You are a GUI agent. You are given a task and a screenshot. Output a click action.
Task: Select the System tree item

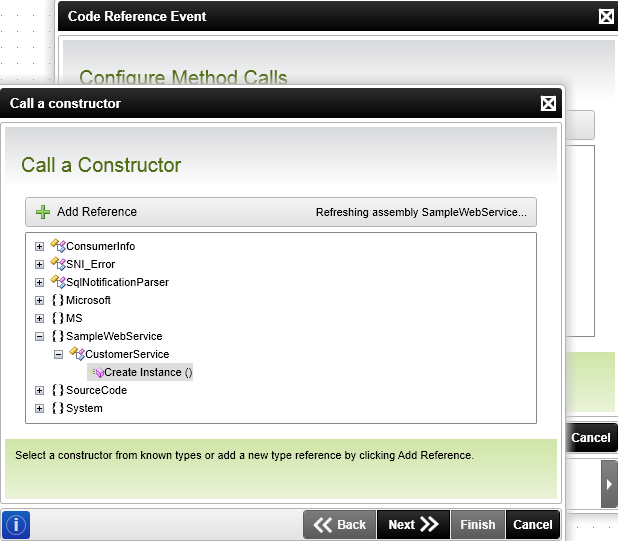[x=84, y=409]
